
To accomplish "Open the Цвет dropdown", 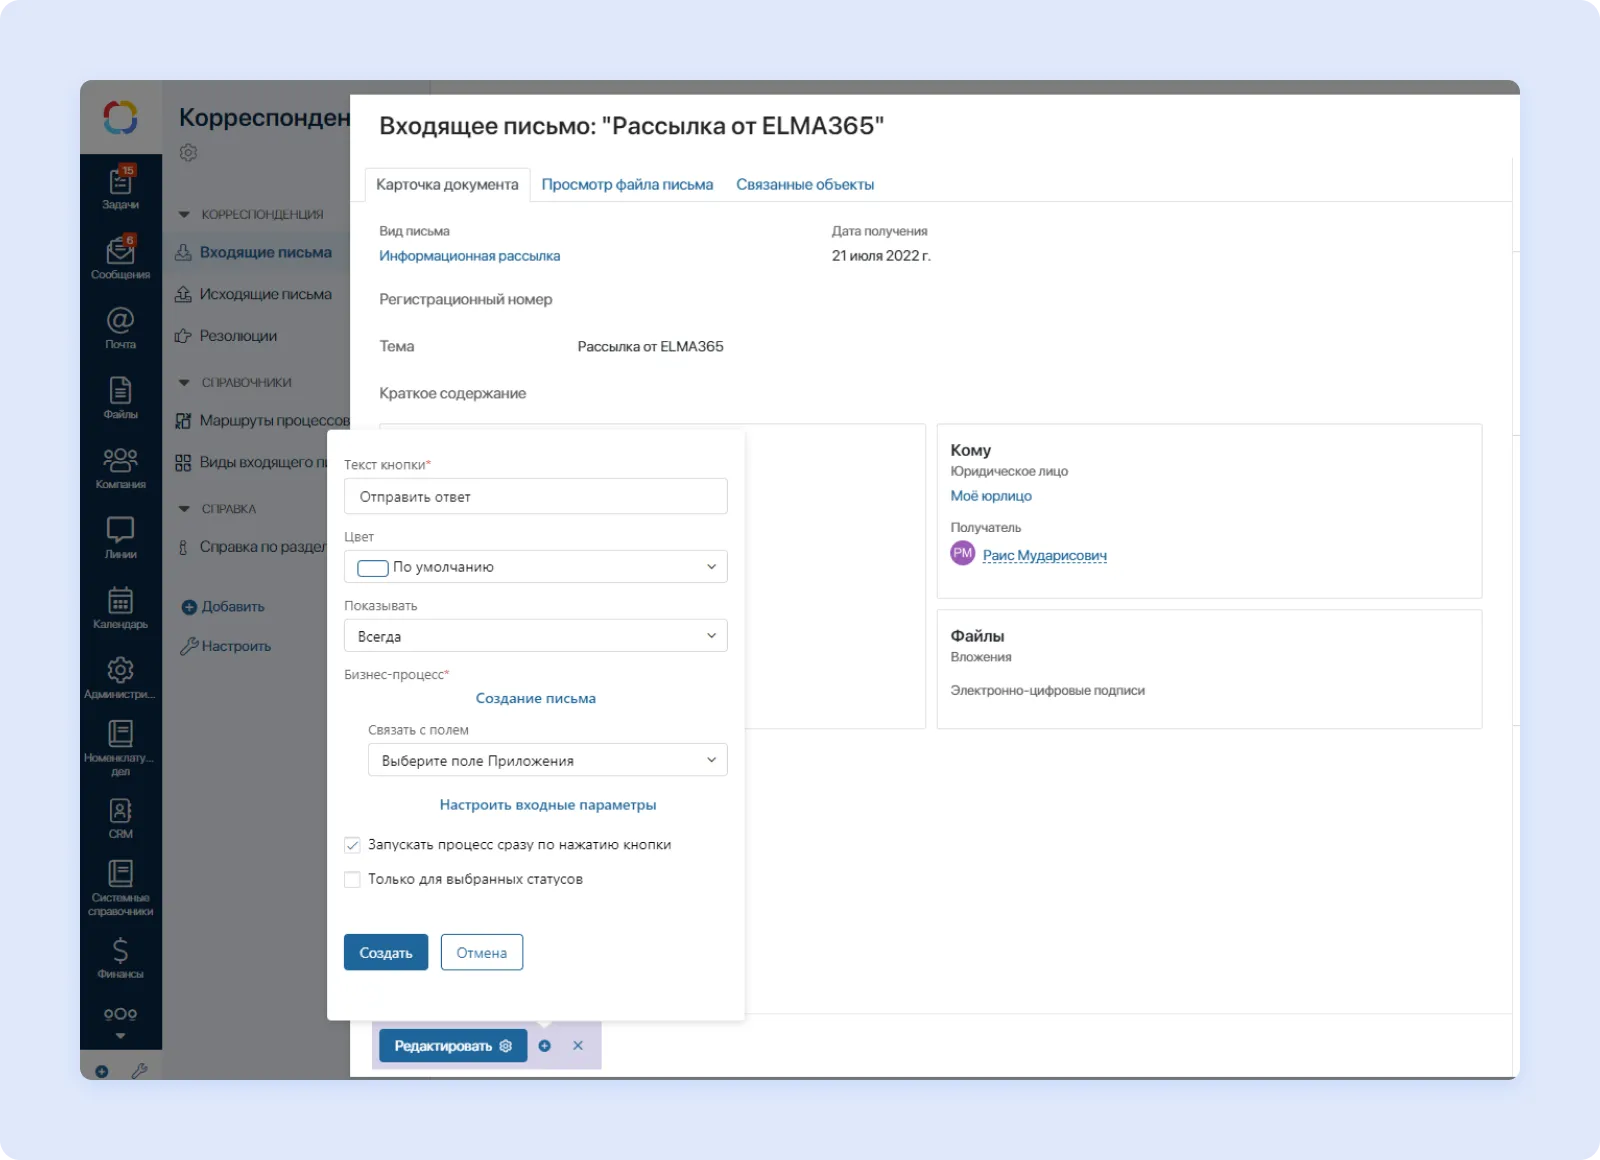I will point(535,567).
